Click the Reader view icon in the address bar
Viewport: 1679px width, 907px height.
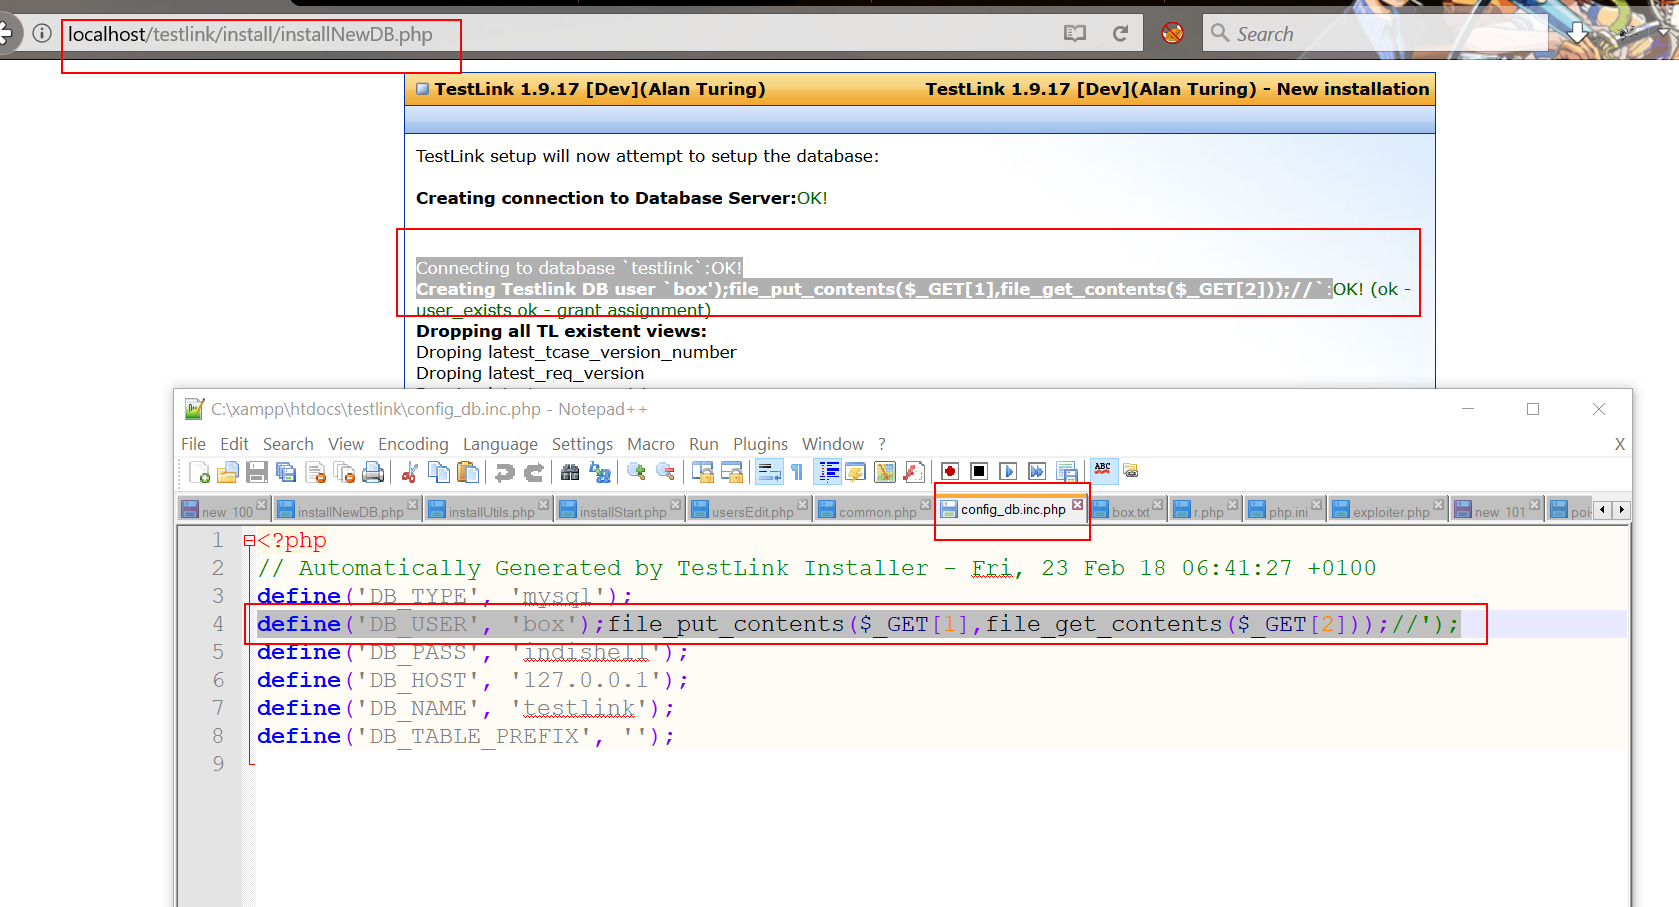[1075, 34]
